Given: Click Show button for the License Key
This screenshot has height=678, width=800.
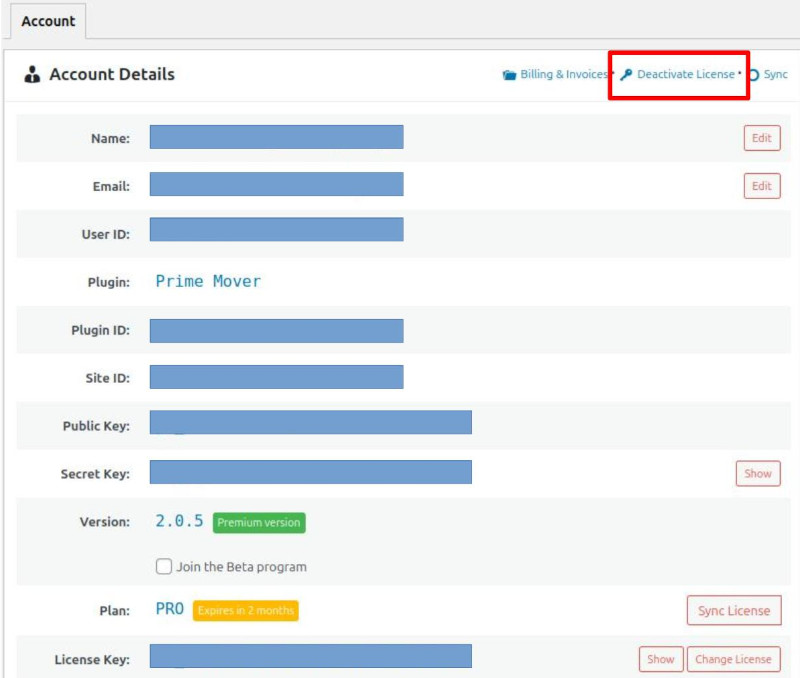Looking at the screenshot, I should tap(661, 659).
